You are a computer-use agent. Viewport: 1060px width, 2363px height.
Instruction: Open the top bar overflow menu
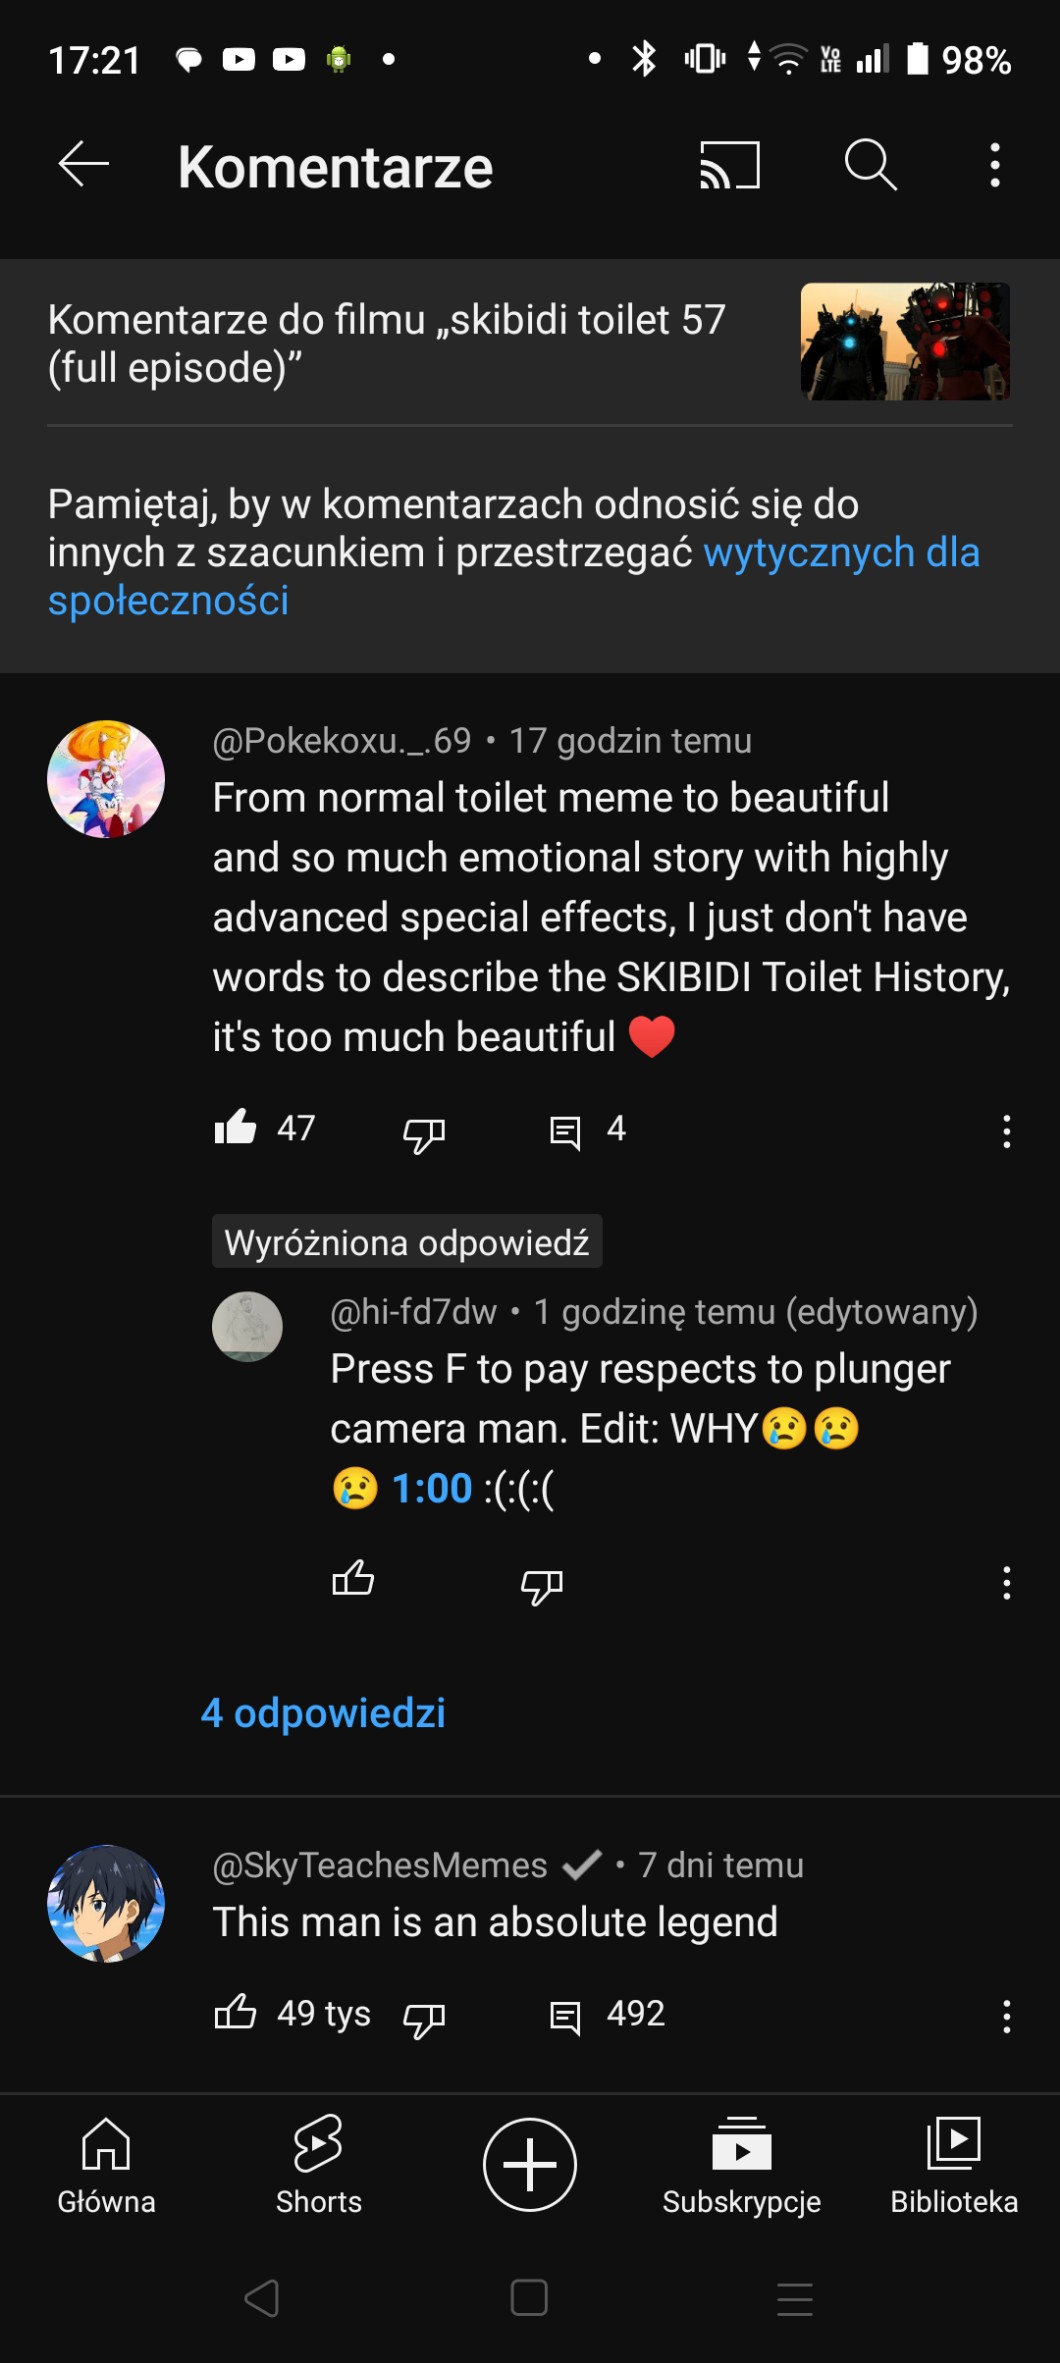pyautogui.click(x=994, y=165)
